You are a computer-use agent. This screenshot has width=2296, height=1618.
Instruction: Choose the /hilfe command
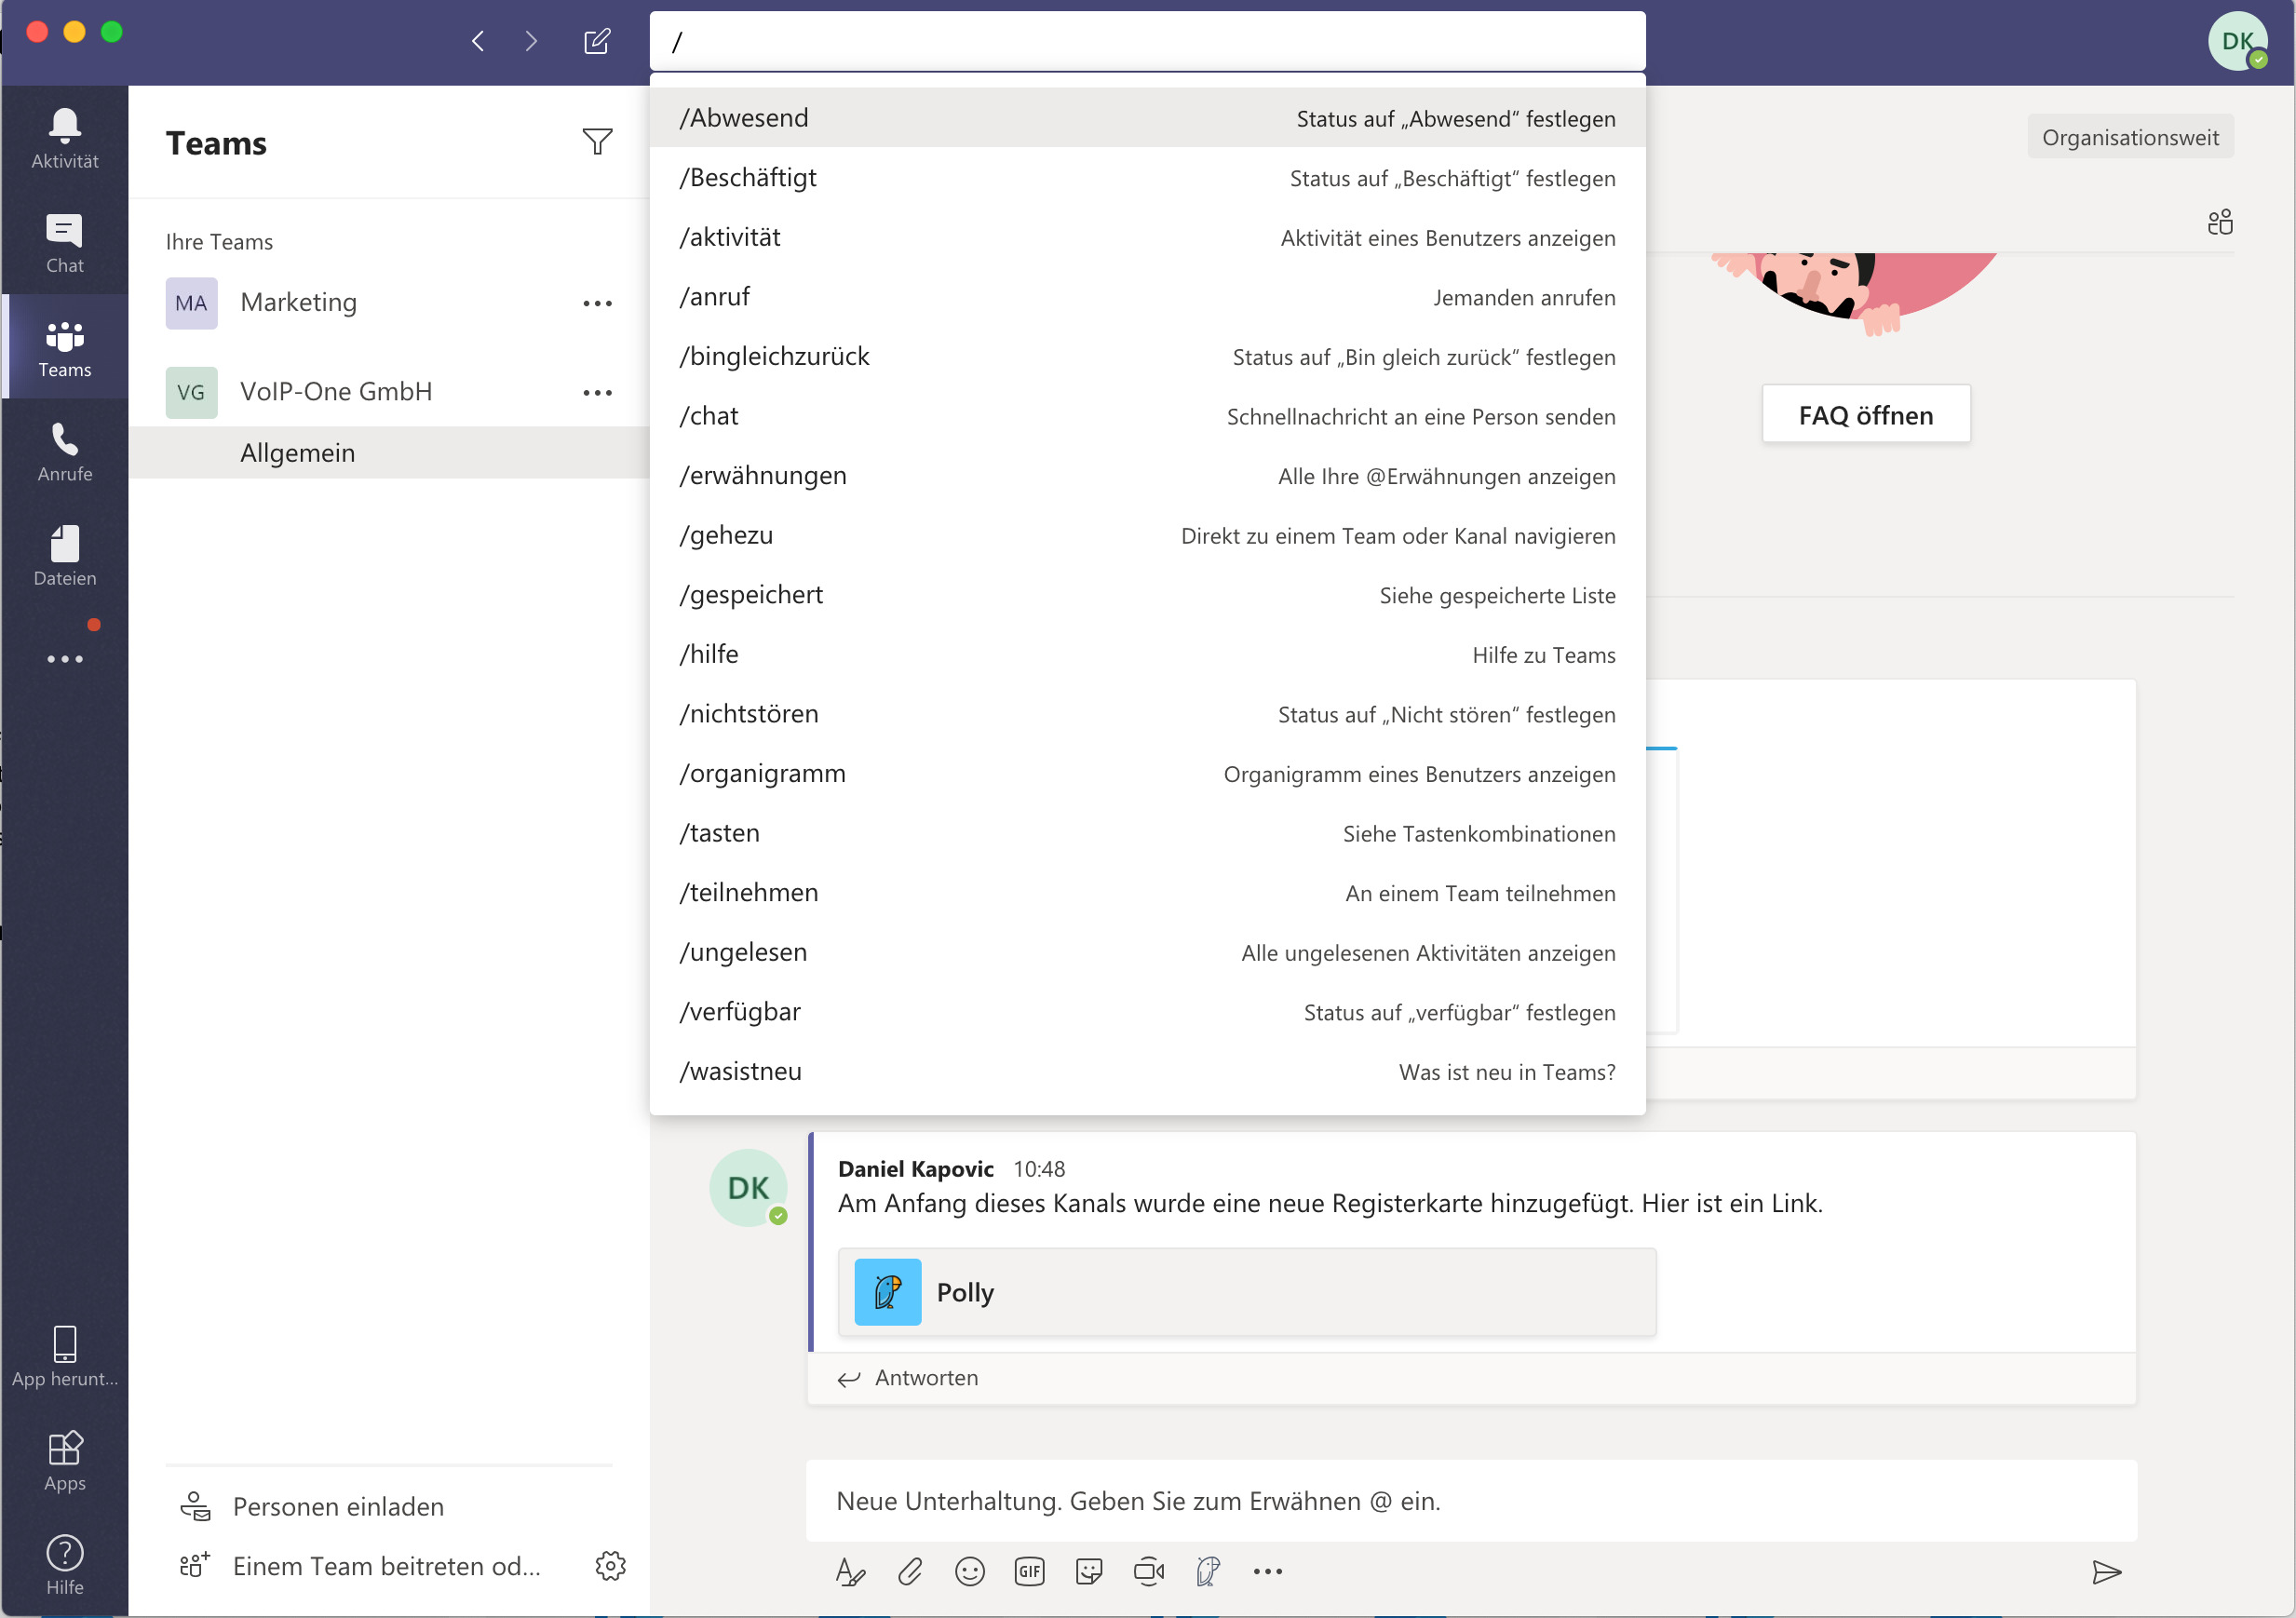(x=1147, y=654)
